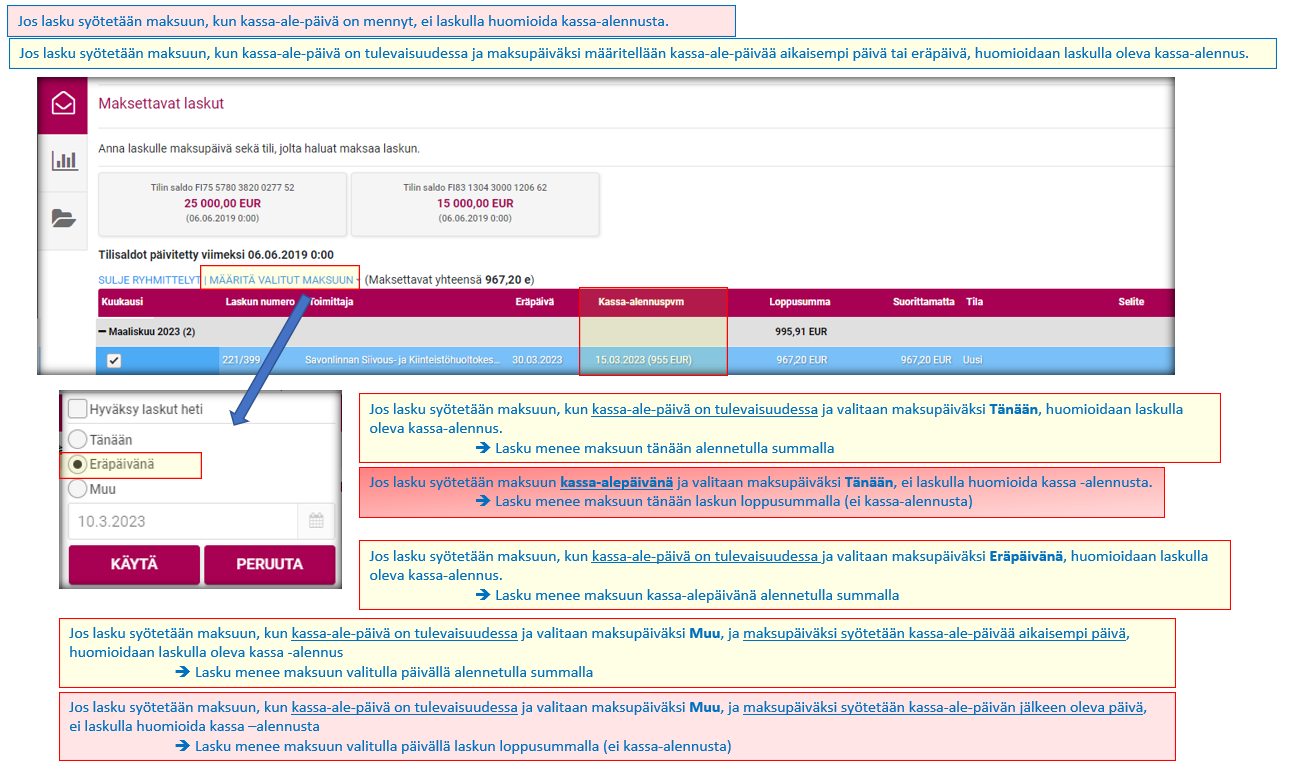Open the folder archive icon in sidebar
This screenshot has width=1289, height=770.
pyautogui.click(x=64, y=218)
